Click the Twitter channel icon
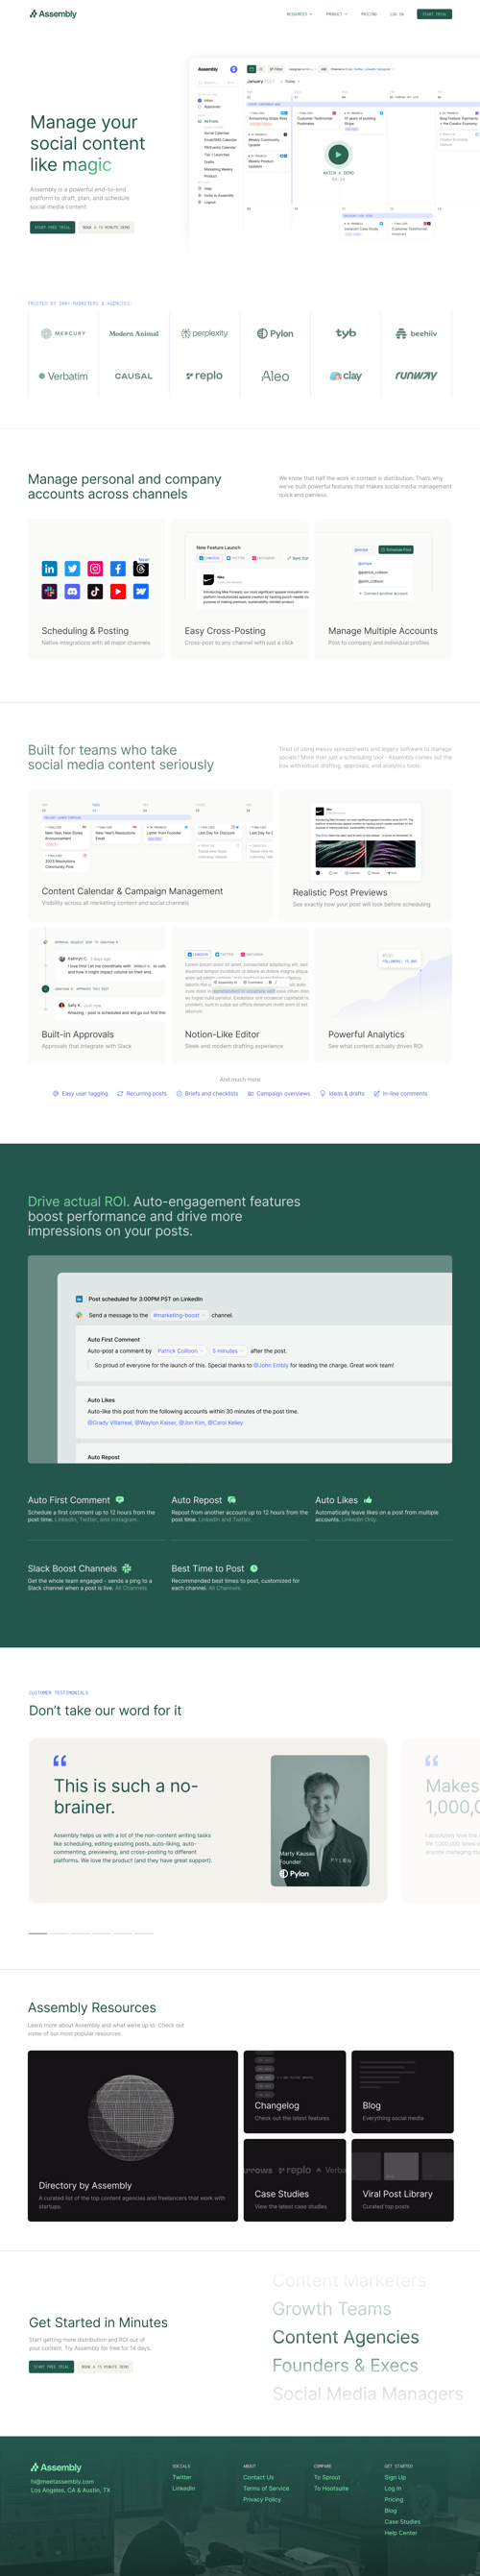Image resolution: width=480 pixels, height=2576 pixels. click(x=72, y=568)
